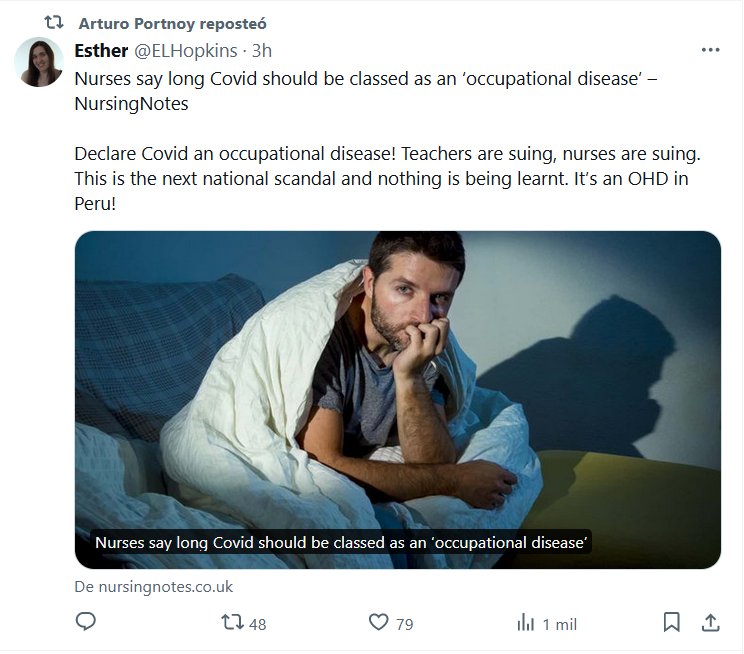Click the display name Esther
744x654 pixels.
tap(101, 50)
